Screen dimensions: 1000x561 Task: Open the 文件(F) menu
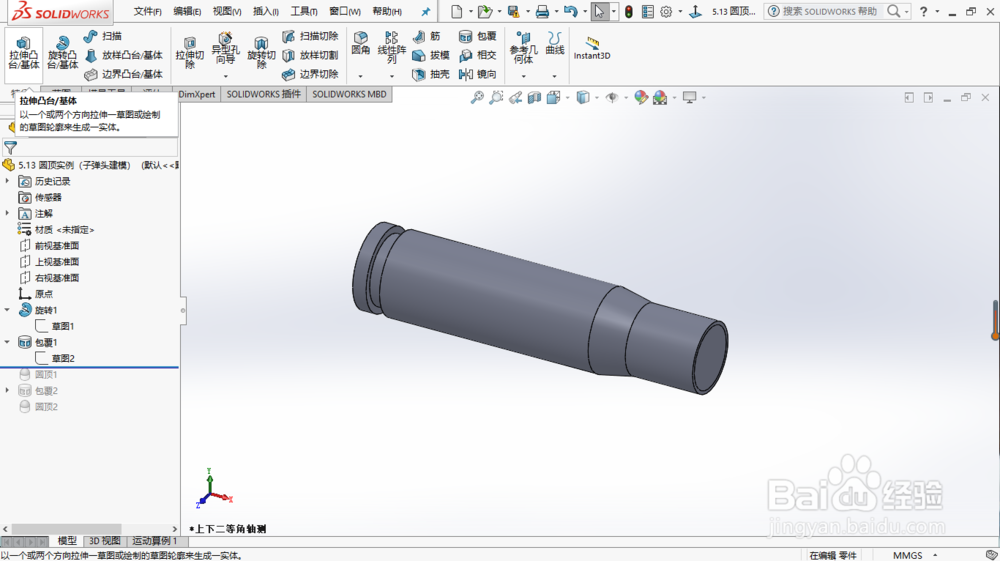pos(147,11)
